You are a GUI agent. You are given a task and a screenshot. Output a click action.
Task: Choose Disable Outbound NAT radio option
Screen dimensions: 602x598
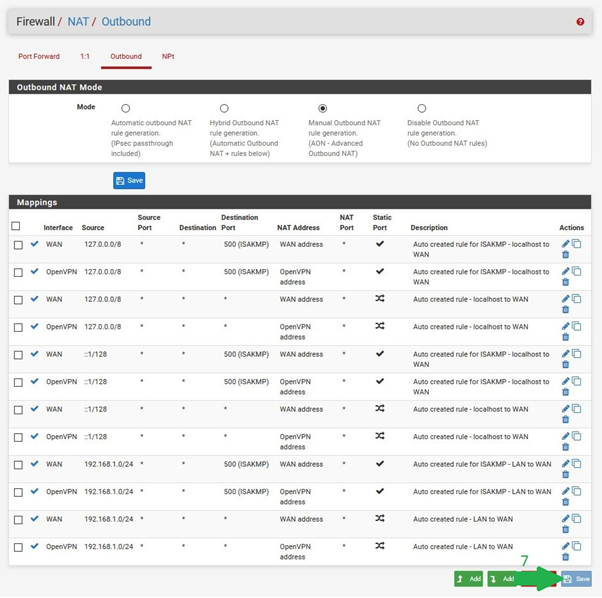click(x=422, y=108)
